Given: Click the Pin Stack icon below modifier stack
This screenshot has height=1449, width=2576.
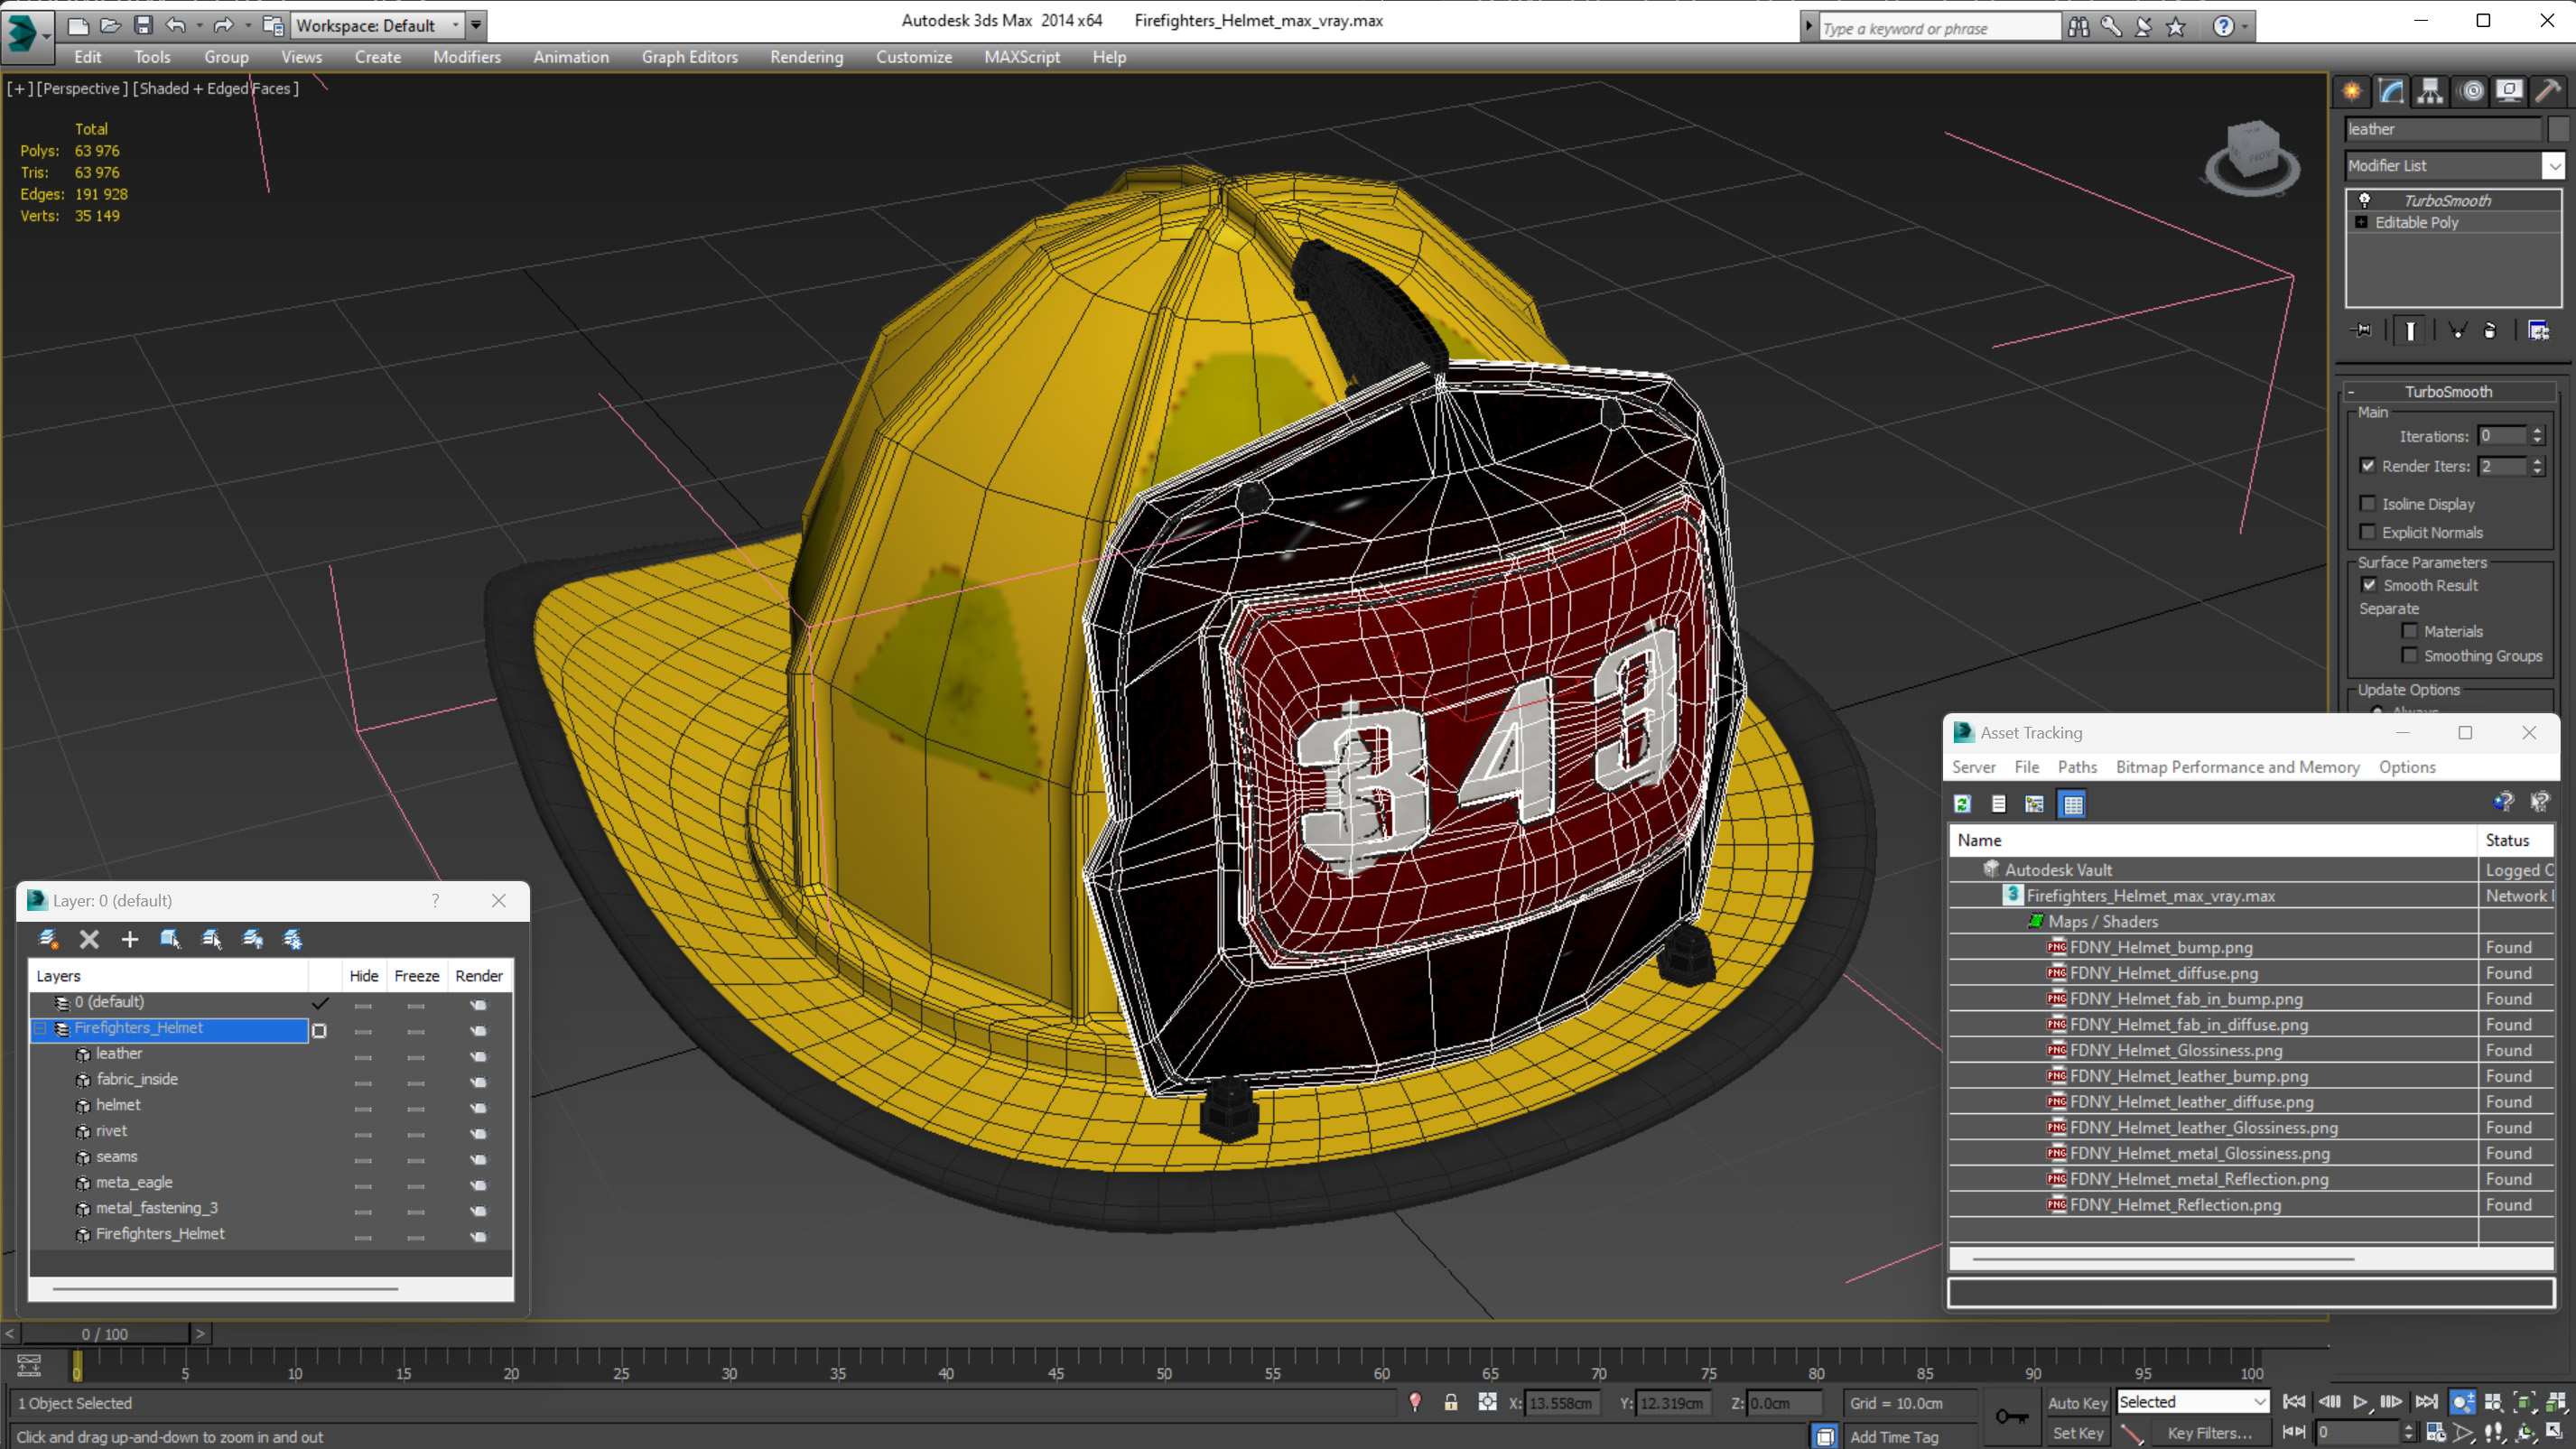Looking at the screenshot, I should 2362,330.
